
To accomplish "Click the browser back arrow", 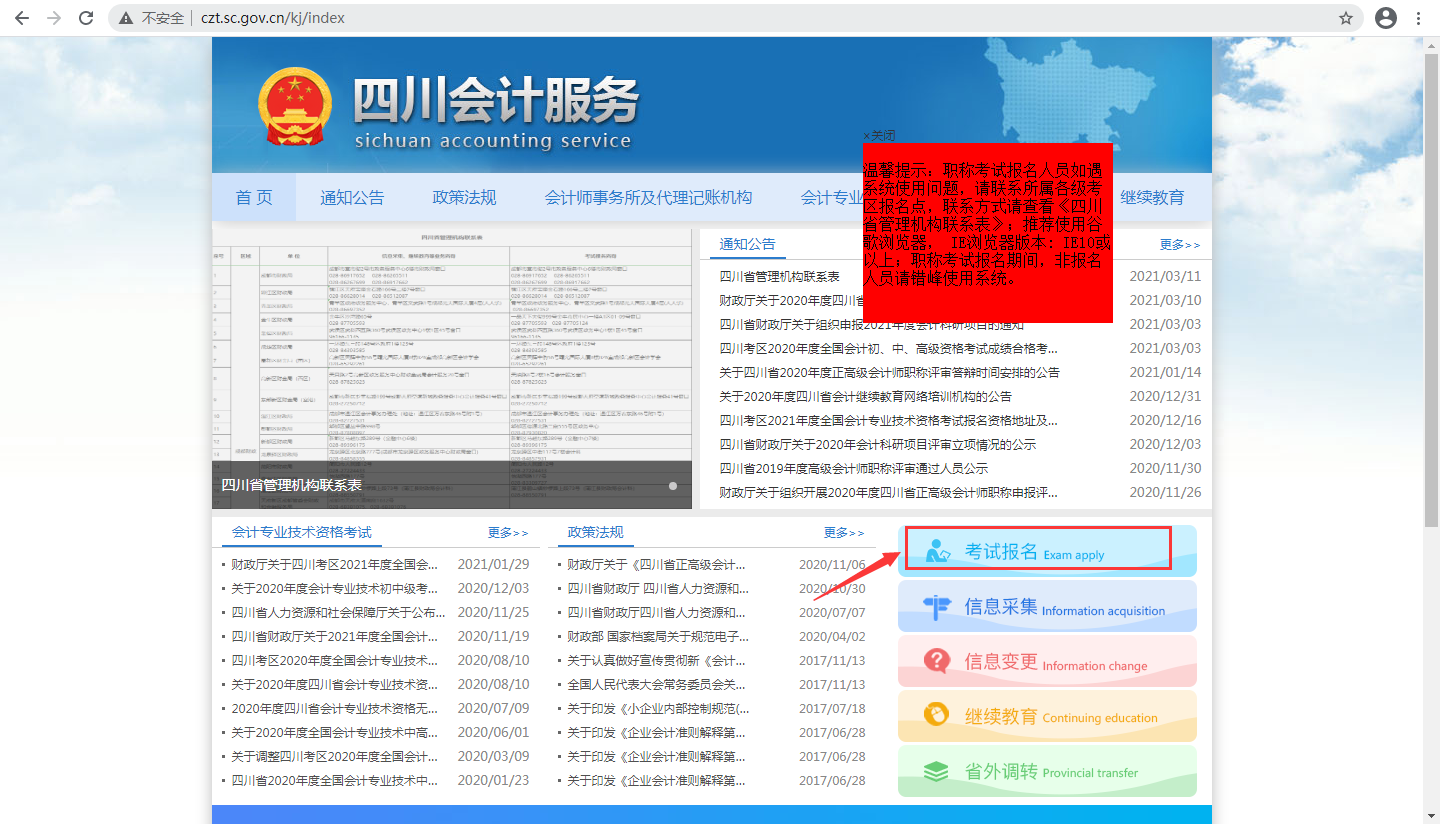I will point(22,18).
